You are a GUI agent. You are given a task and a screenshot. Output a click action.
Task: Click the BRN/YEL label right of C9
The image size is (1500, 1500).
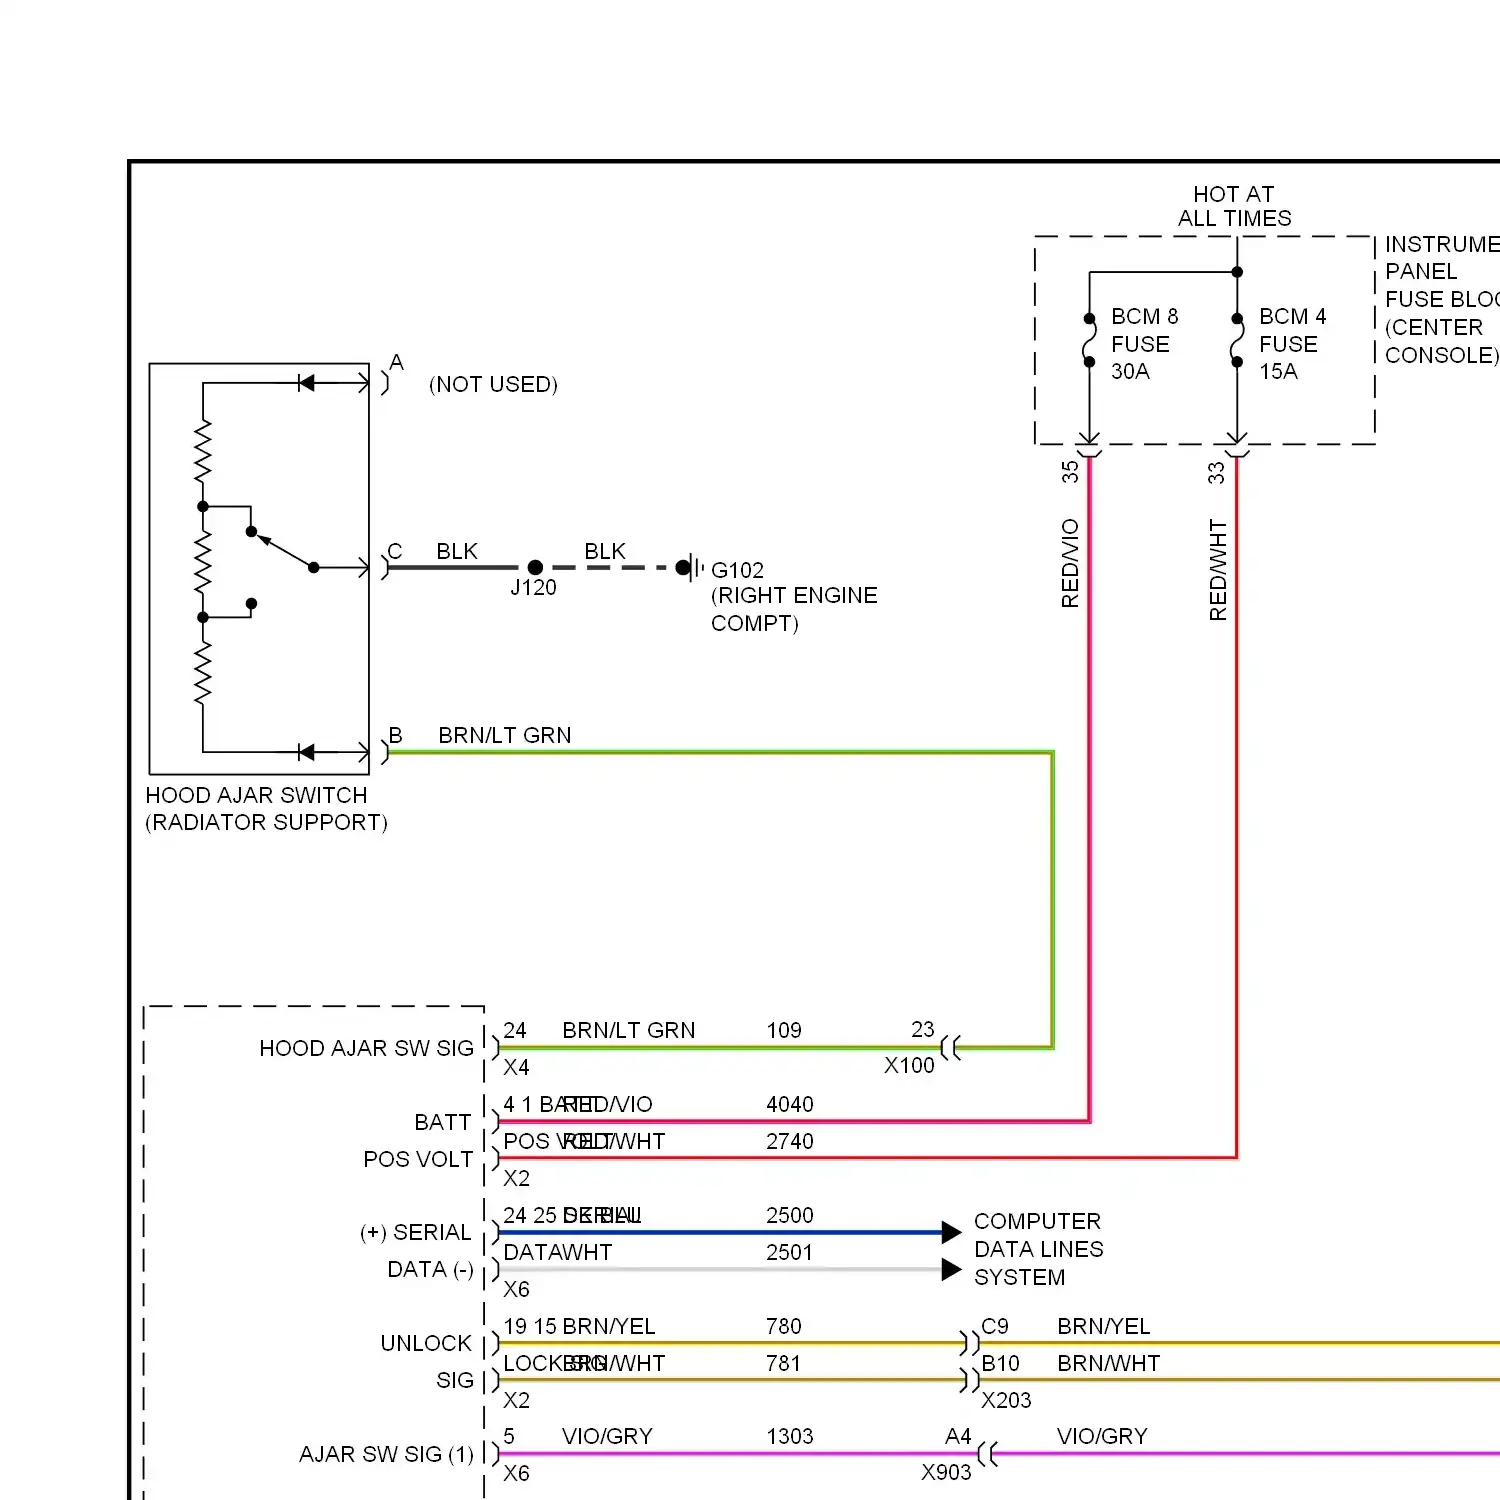tap(1103, 1326)
